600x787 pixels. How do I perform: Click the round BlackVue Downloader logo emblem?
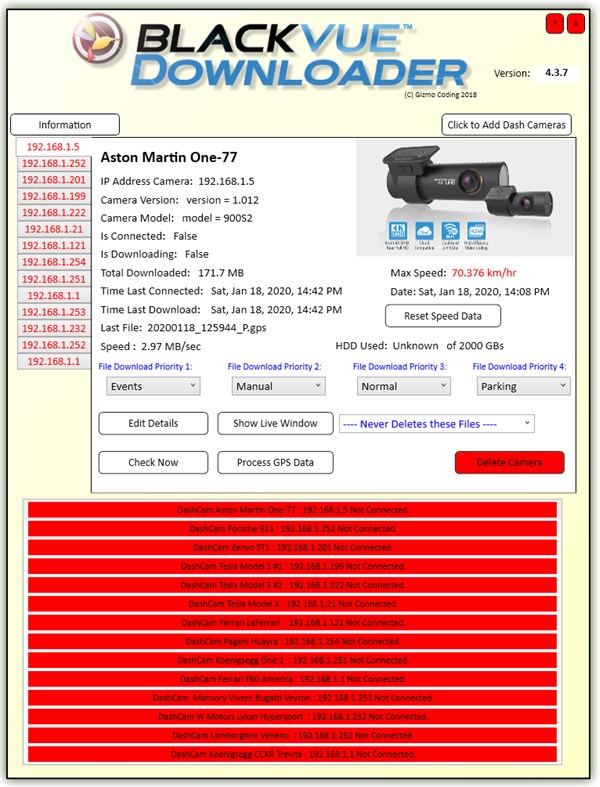pos(97,40)
